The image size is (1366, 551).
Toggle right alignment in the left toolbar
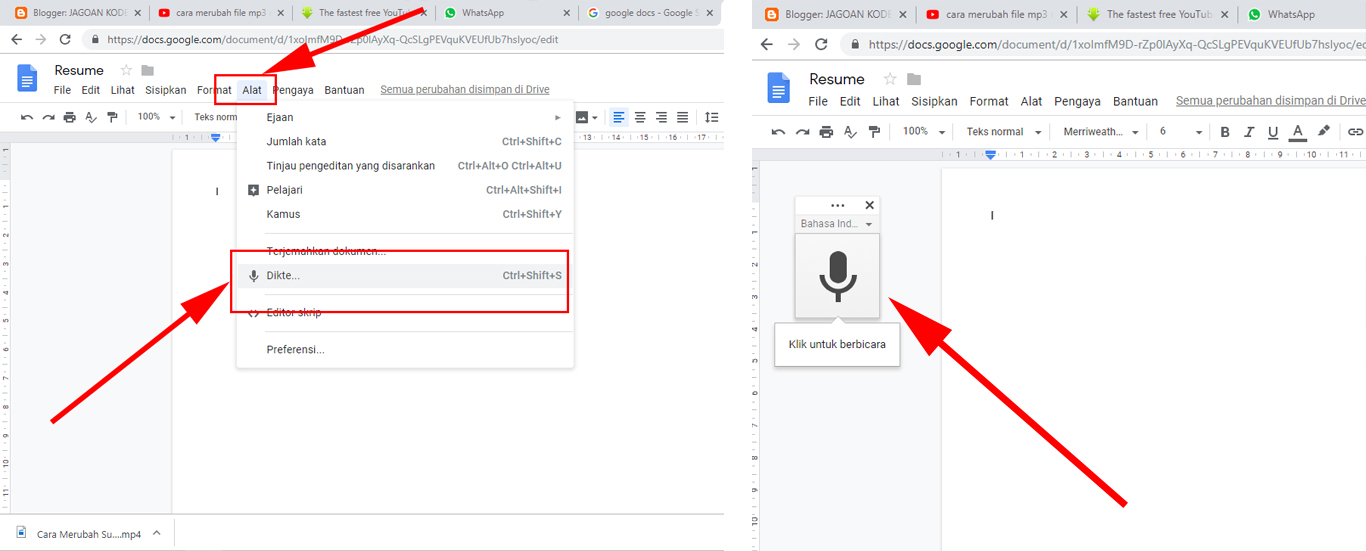click(x=661, y=117)
